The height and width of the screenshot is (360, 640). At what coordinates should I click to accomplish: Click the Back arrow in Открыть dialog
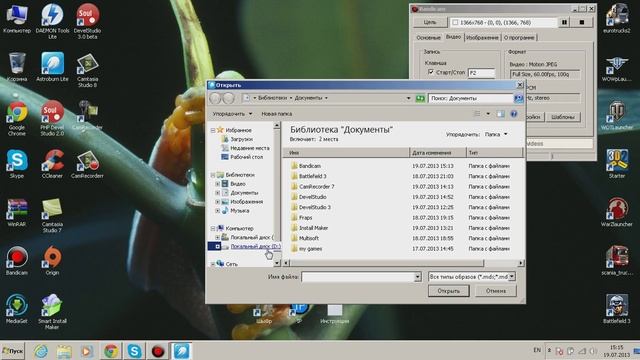pos(215,98)
